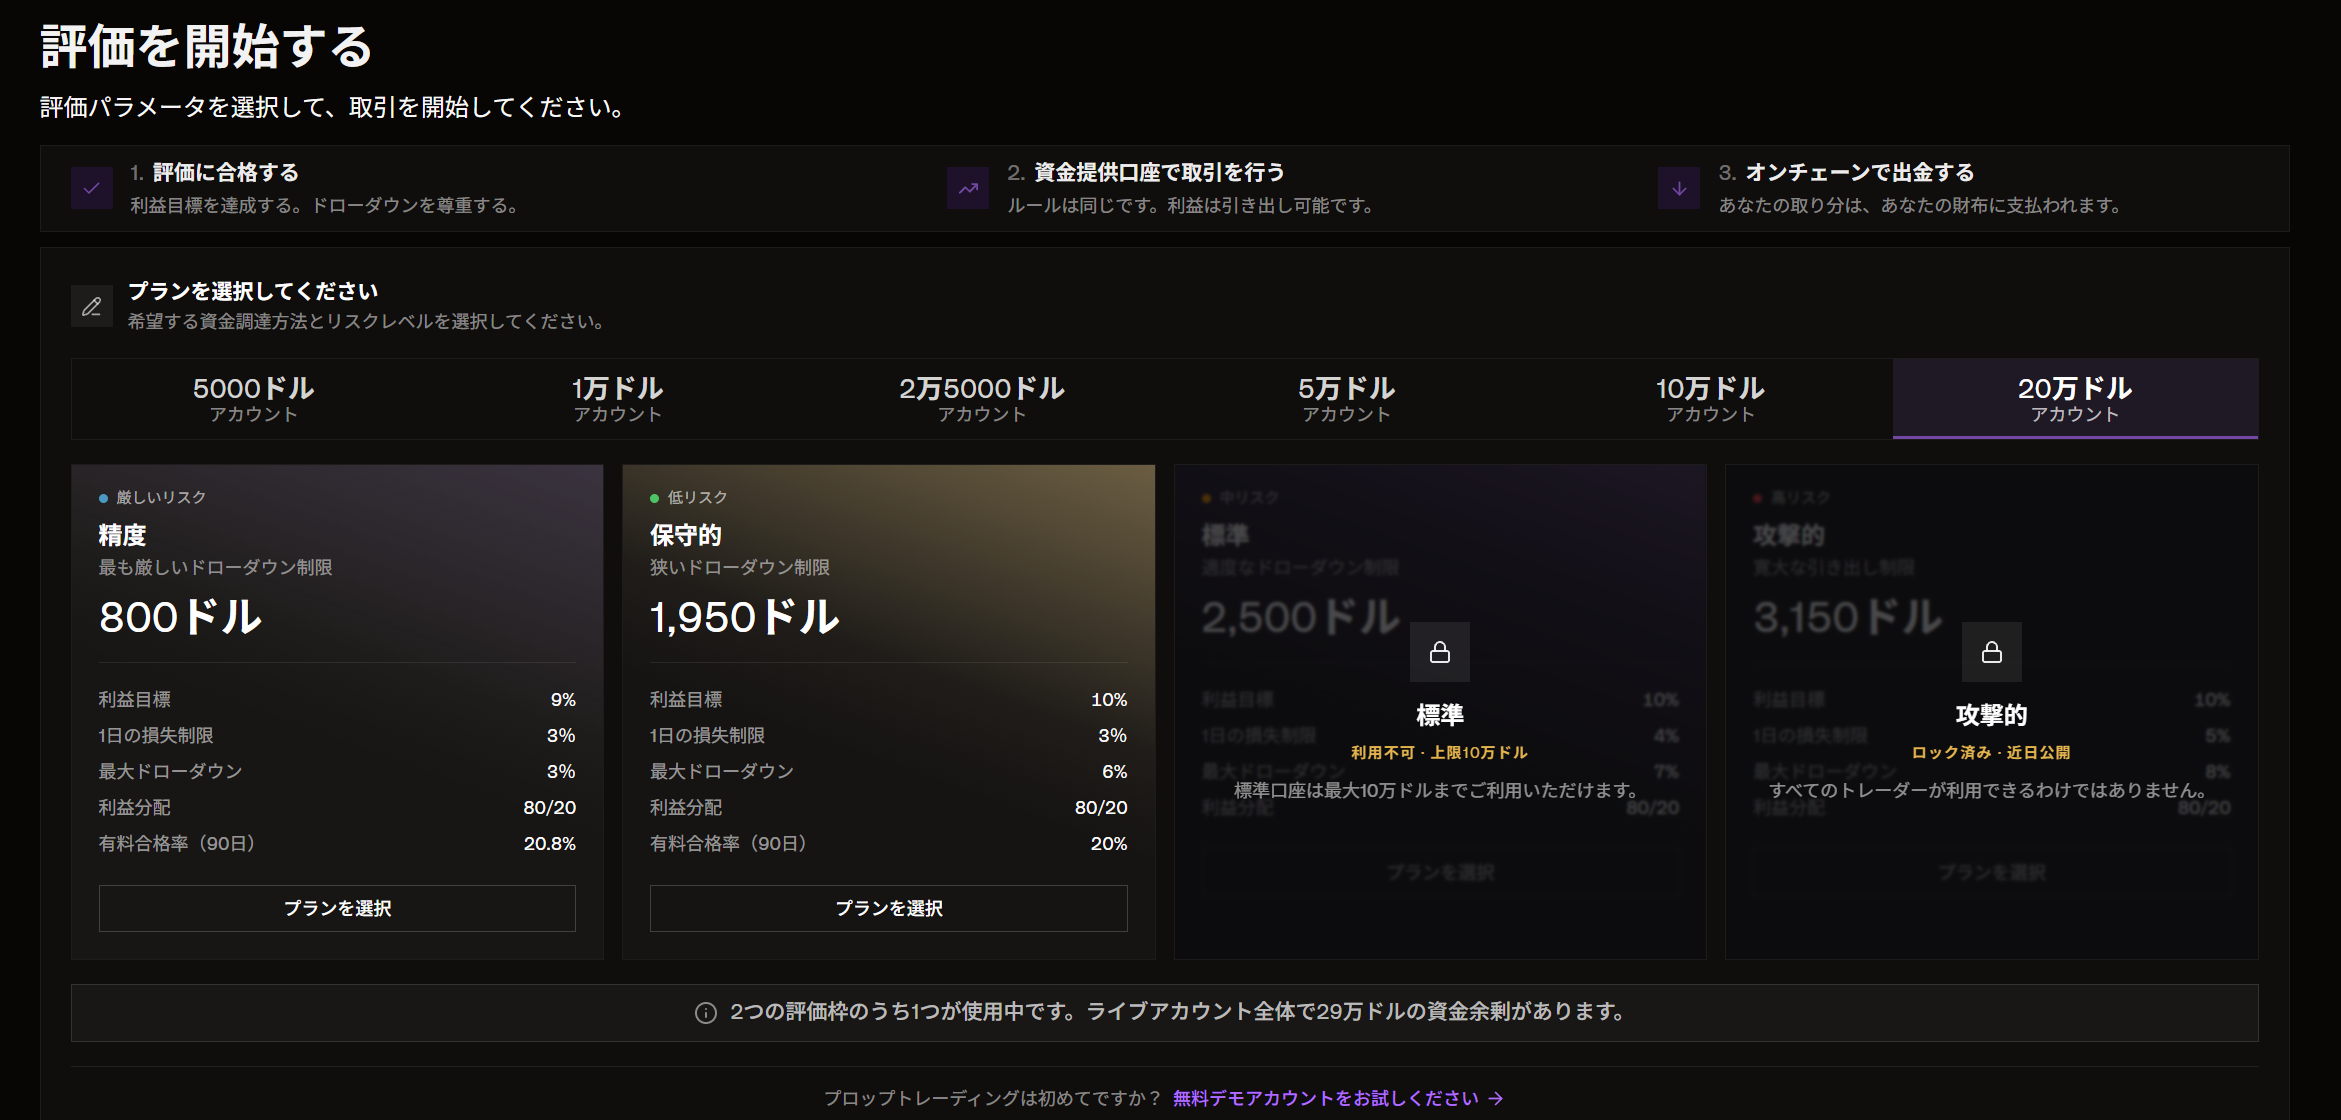
Task: Click the 20.8% pass rate value
Action: coord(550,844)
